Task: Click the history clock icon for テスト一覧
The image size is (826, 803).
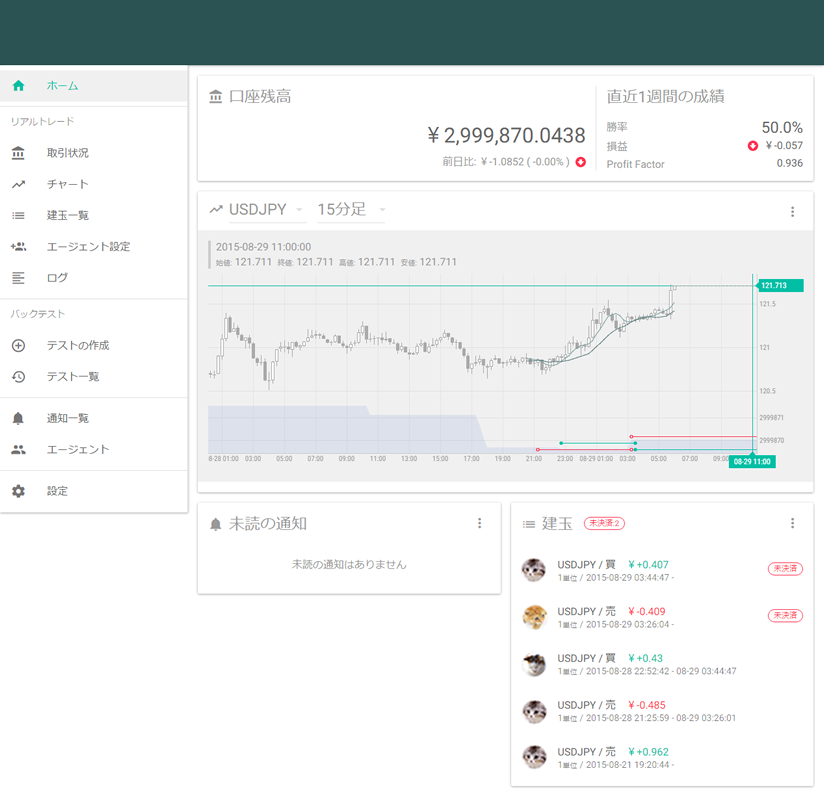Action: click(x=18, y=376)
